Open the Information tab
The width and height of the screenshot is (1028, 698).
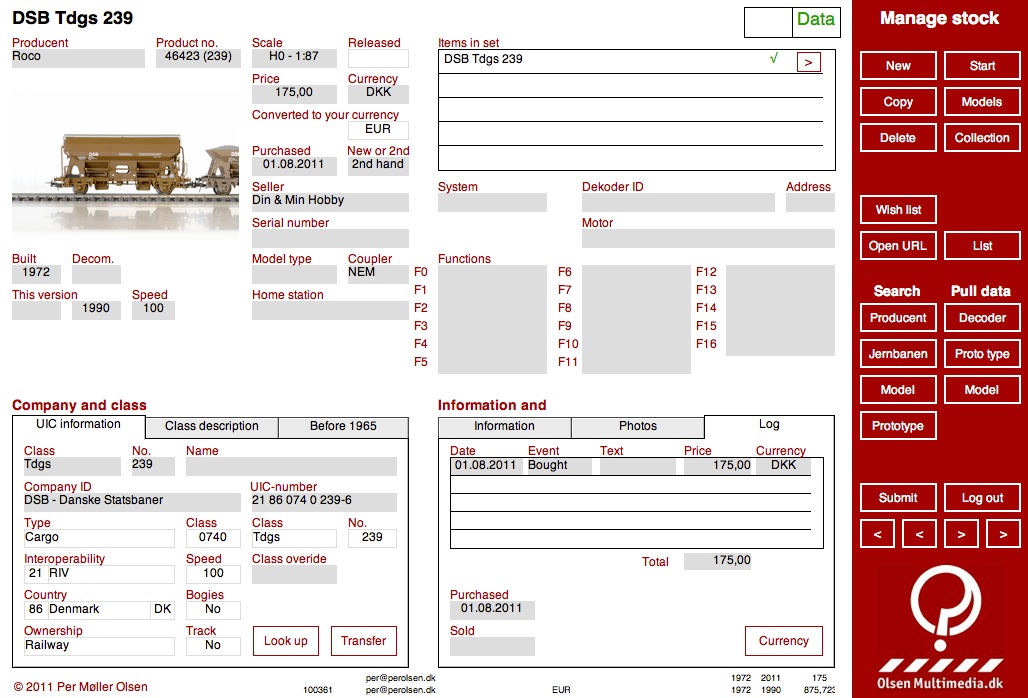point(504,427)
